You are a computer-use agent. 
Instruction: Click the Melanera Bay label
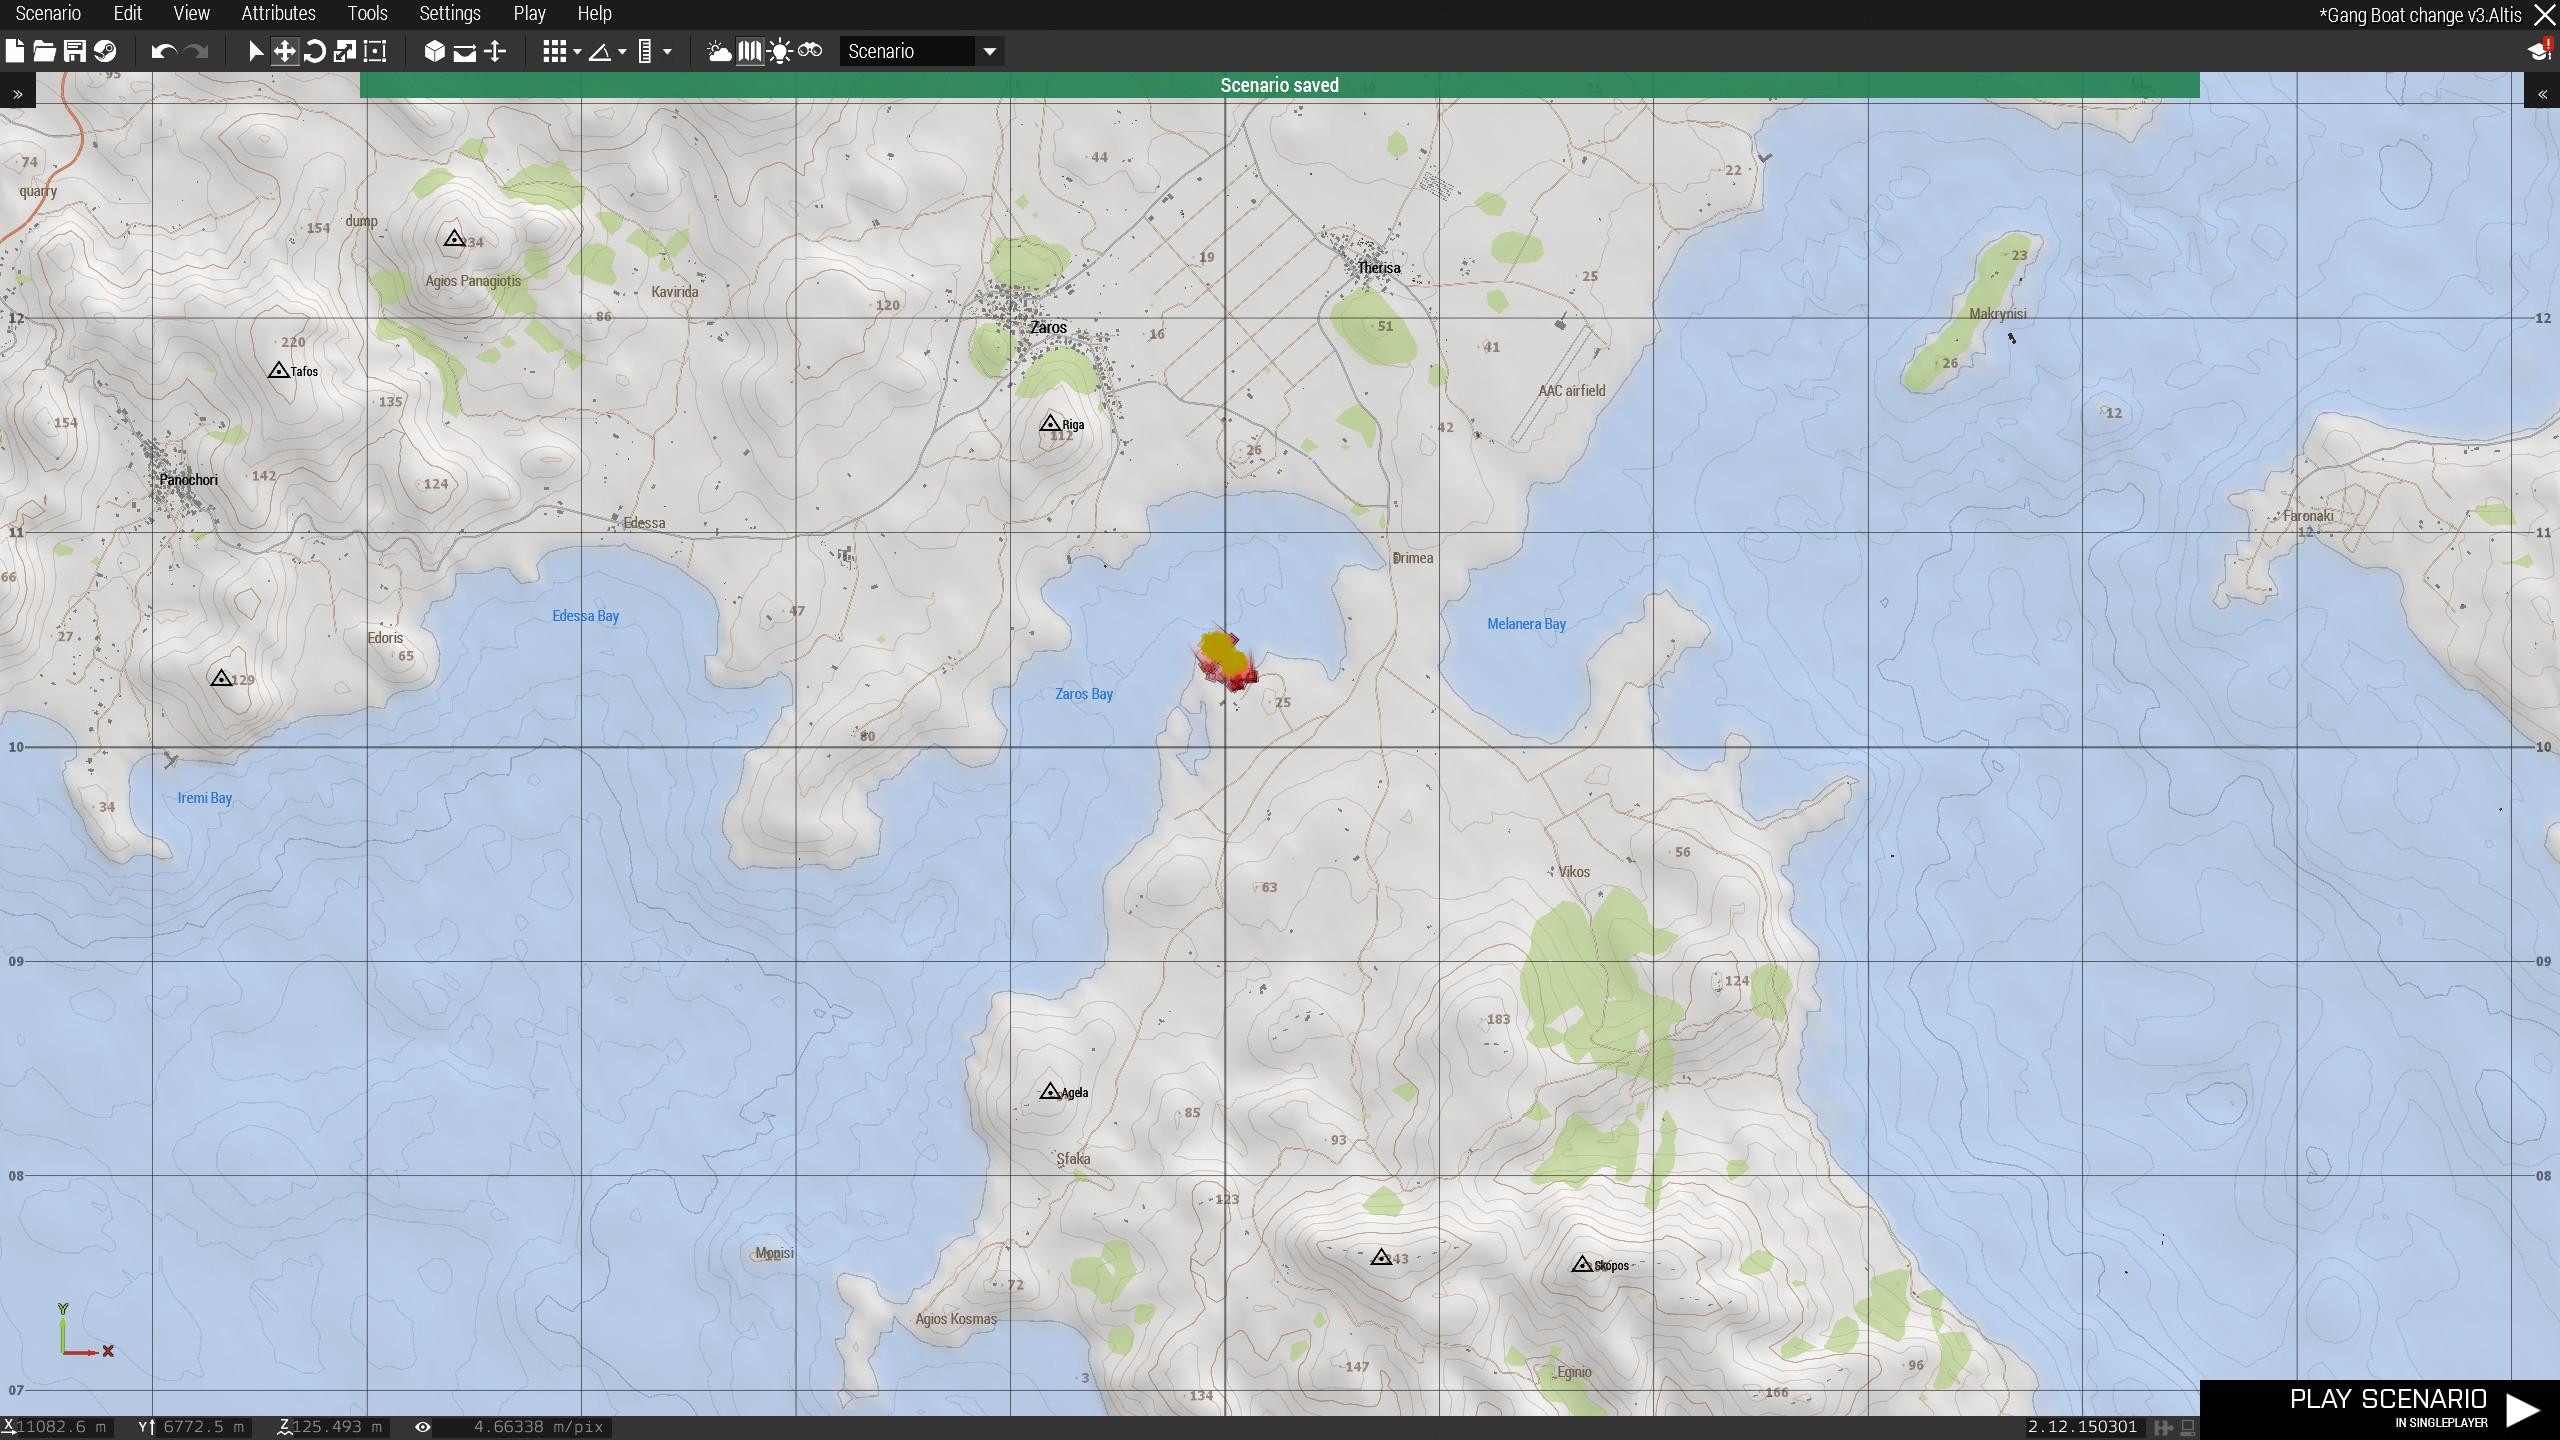[1526, 624]
